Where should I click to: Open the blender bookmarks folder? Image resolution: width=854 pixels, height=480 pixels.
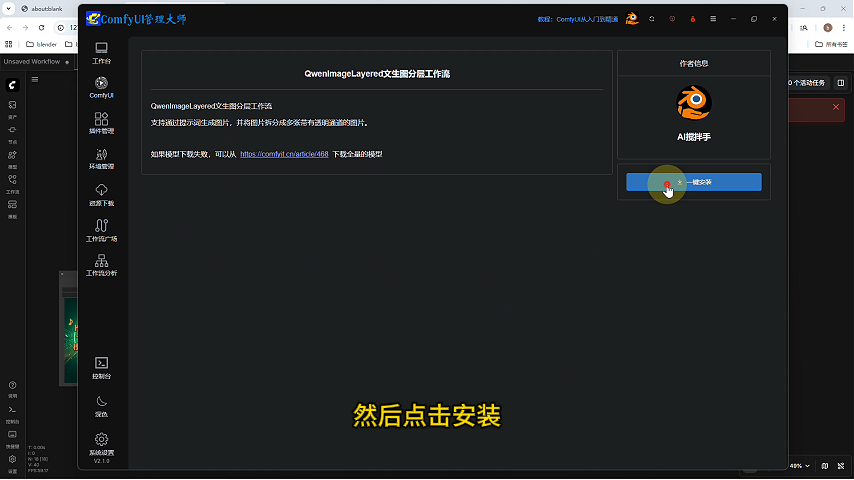41,44
